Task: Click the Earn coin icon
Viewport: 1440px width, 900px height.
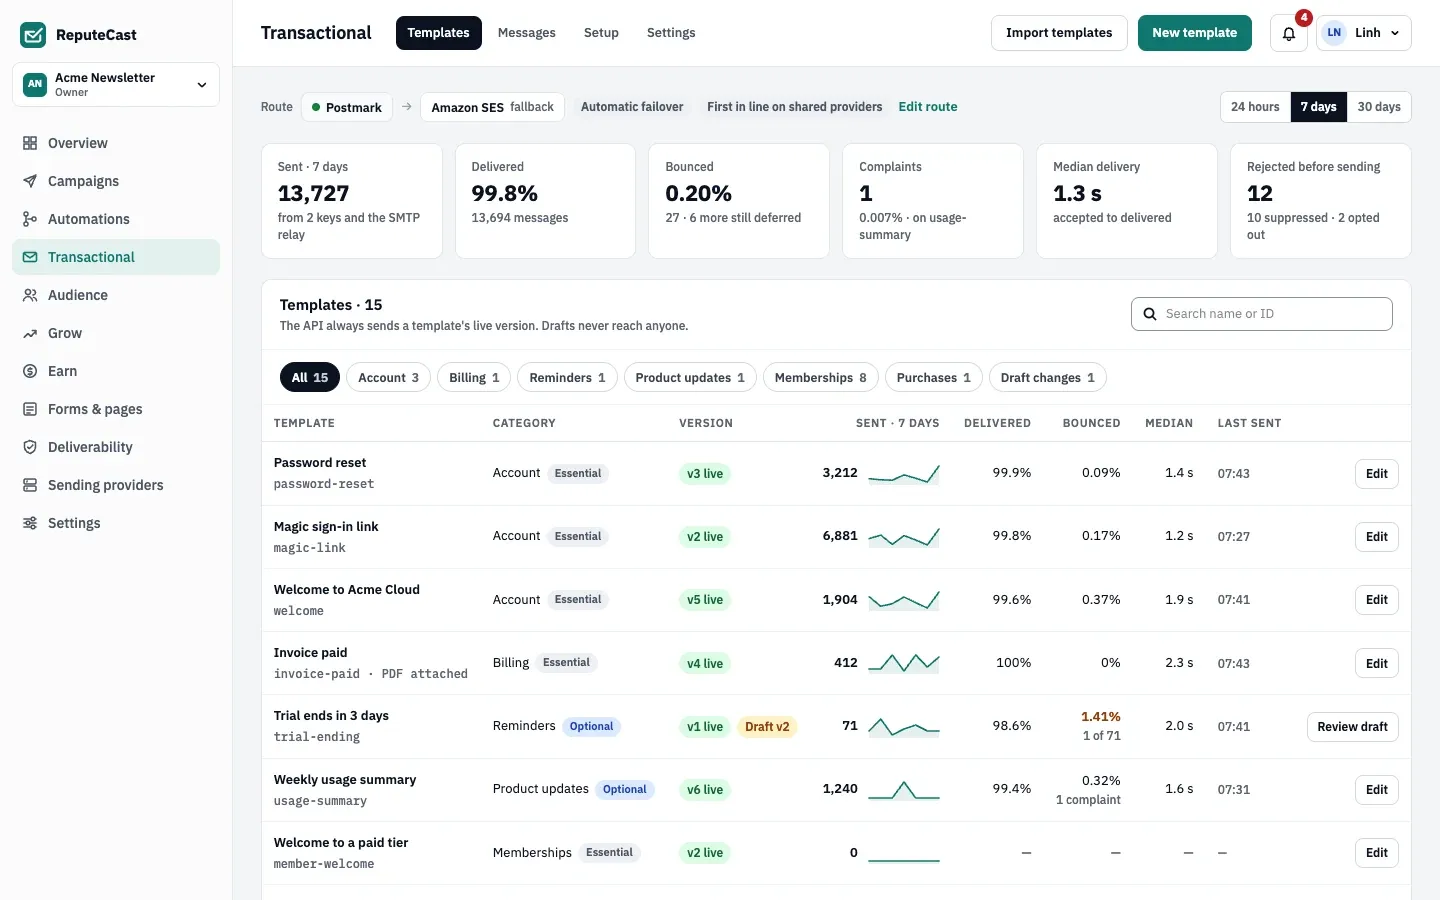Action: click(30, 371)
